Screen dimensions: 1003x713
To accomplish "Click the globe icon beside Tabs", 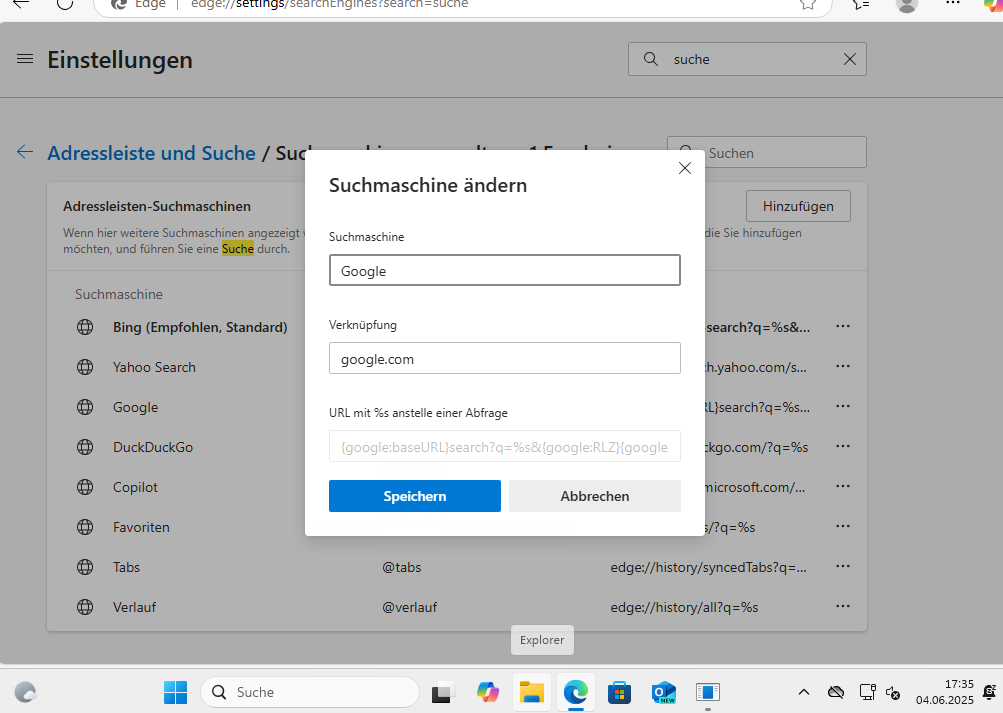I will (85, 567).
